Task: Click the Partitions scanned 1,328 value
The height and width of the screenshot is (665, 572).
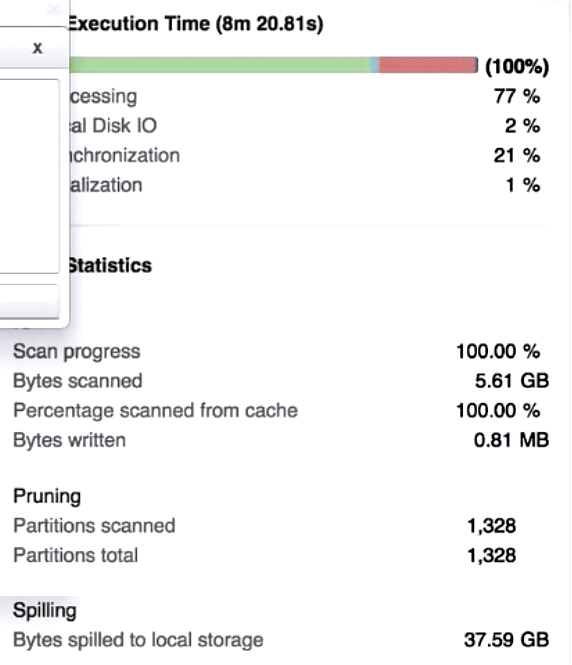Action: pos(491,526)
